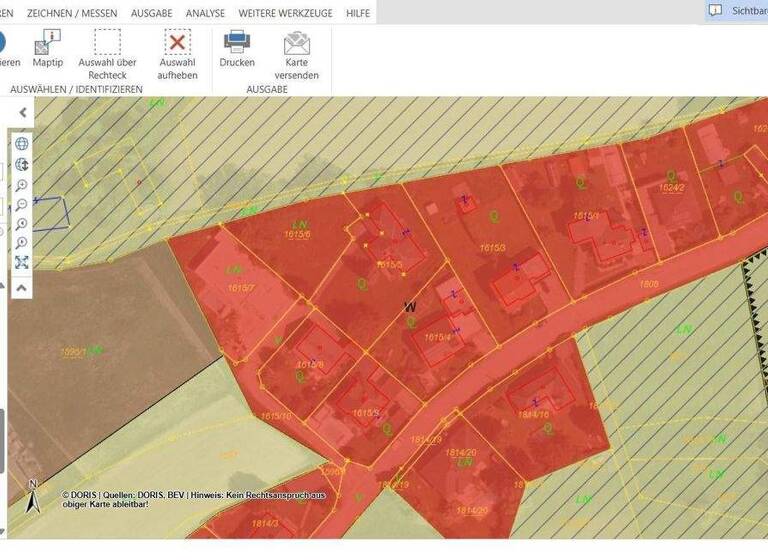This screenshot has height=560, width=768.
Task: Click the Maptip tool icon
Action: pyautogui.click(x=47, y=42)
